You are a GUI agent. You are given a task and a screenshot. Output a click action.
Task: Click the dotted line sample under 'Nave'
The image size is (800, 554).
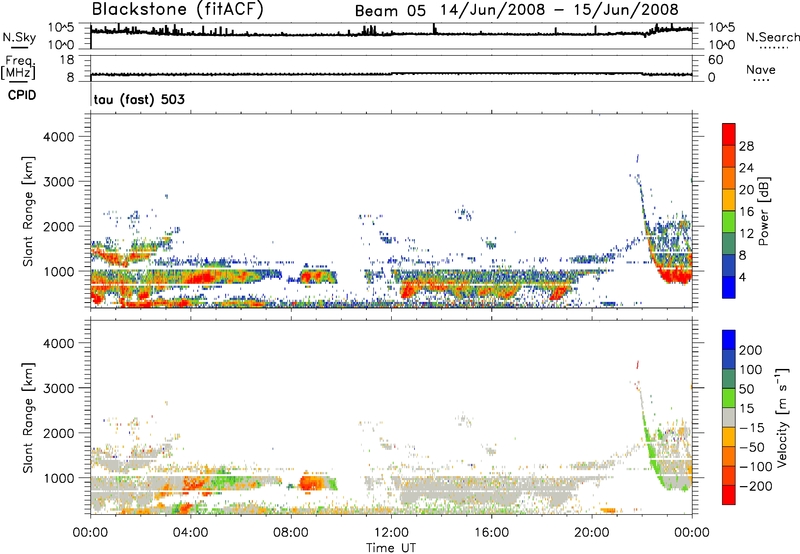point(761,81)
